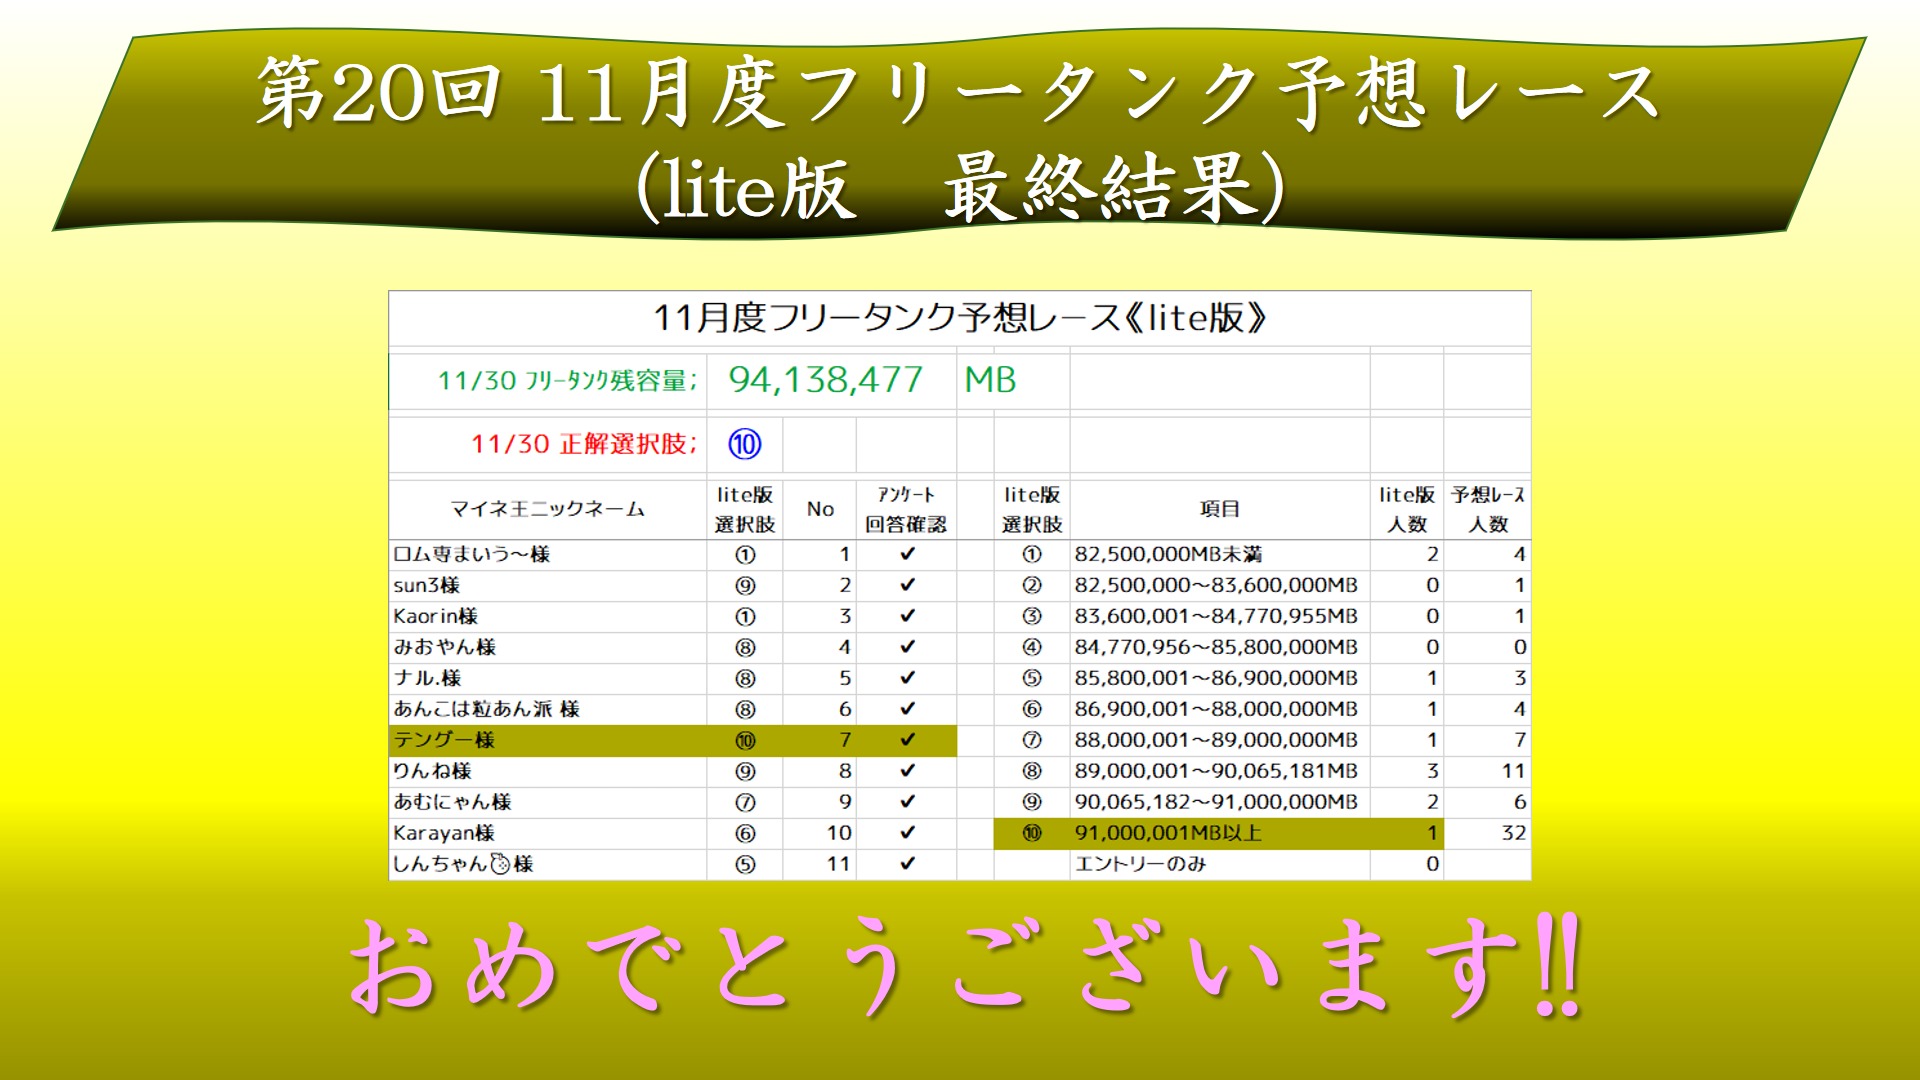This screenshot has height=1080, width=1920.
Task: Click the エントリーのみ row label
Action: [1140, 865]
